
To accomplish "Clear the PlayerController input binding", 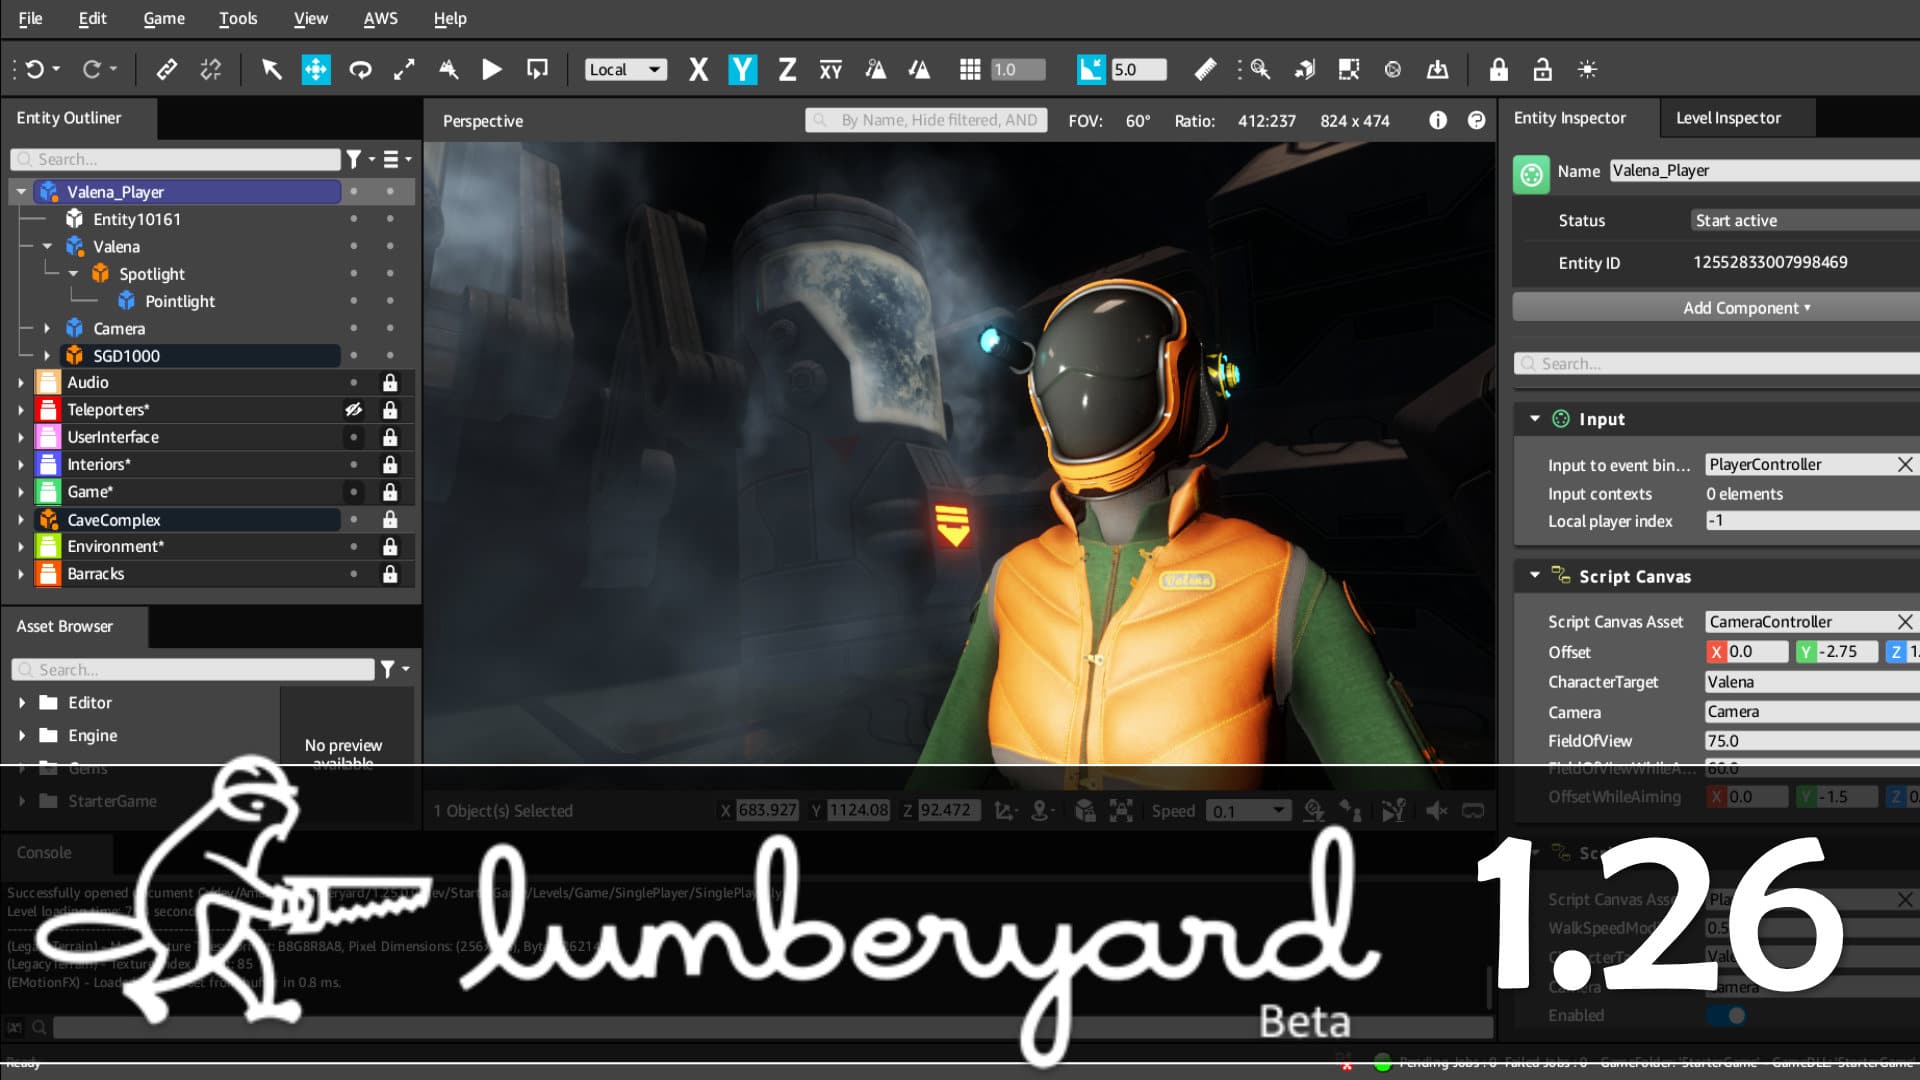I will 1905,464.
